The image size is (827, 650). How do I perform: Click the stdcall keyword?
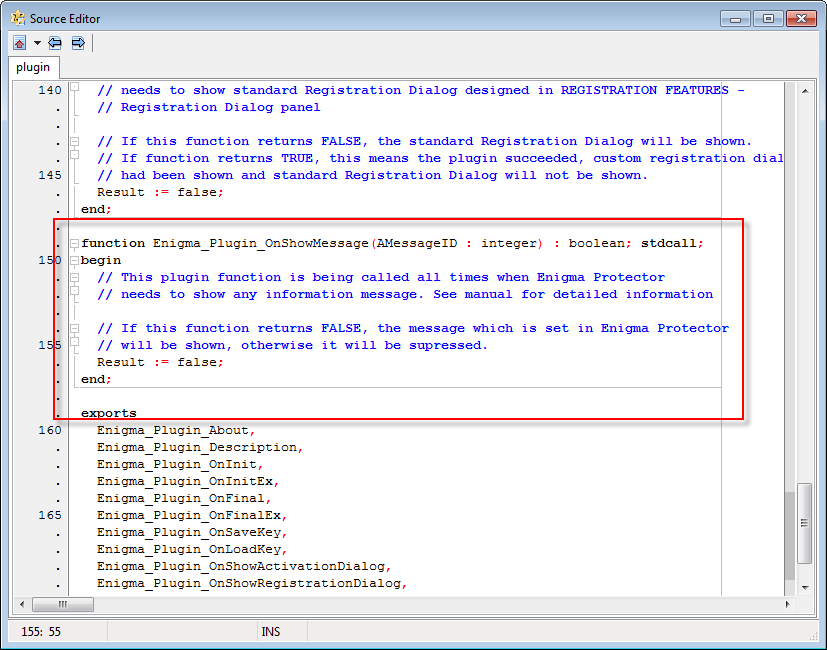[668, 243]
